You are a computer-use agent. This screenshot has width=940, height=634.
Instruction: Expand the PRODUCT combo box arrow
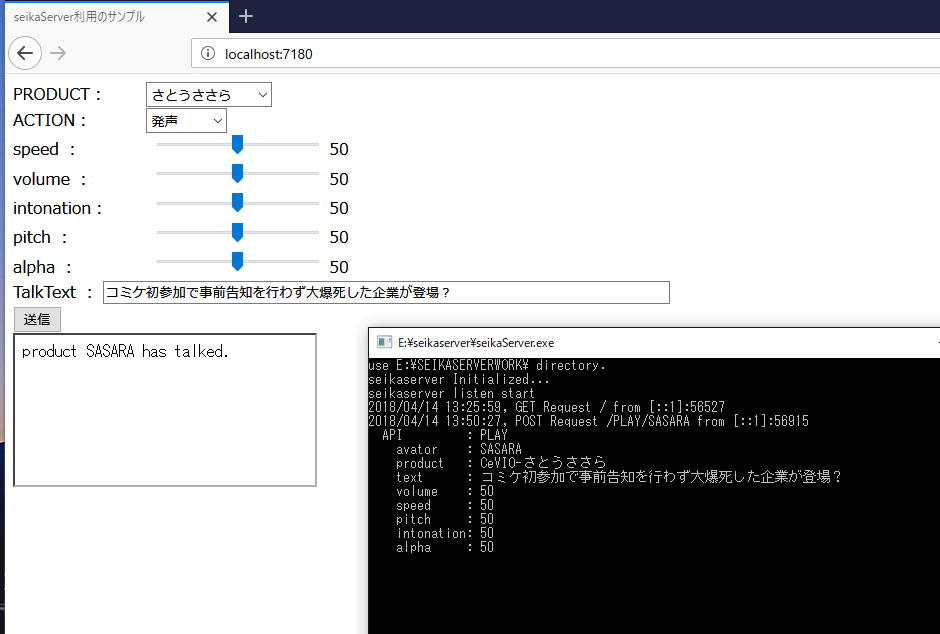[264, 94]
